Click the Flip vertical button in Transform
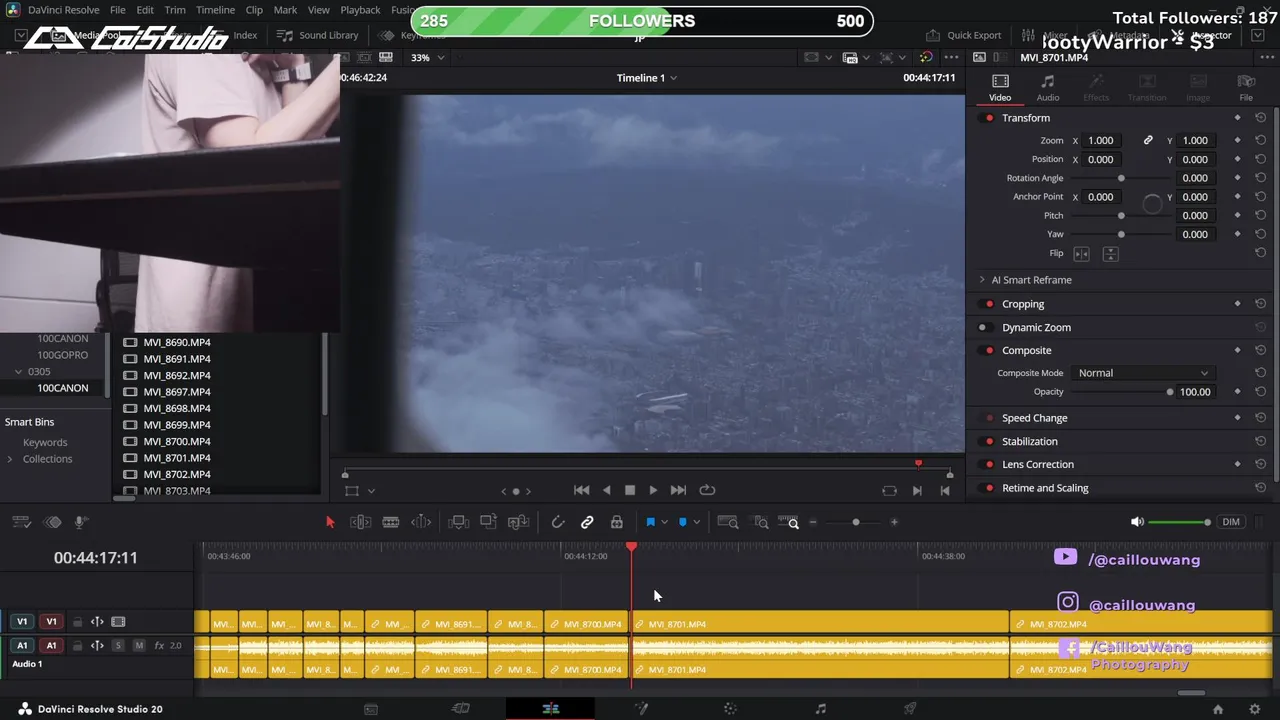 1110,254
